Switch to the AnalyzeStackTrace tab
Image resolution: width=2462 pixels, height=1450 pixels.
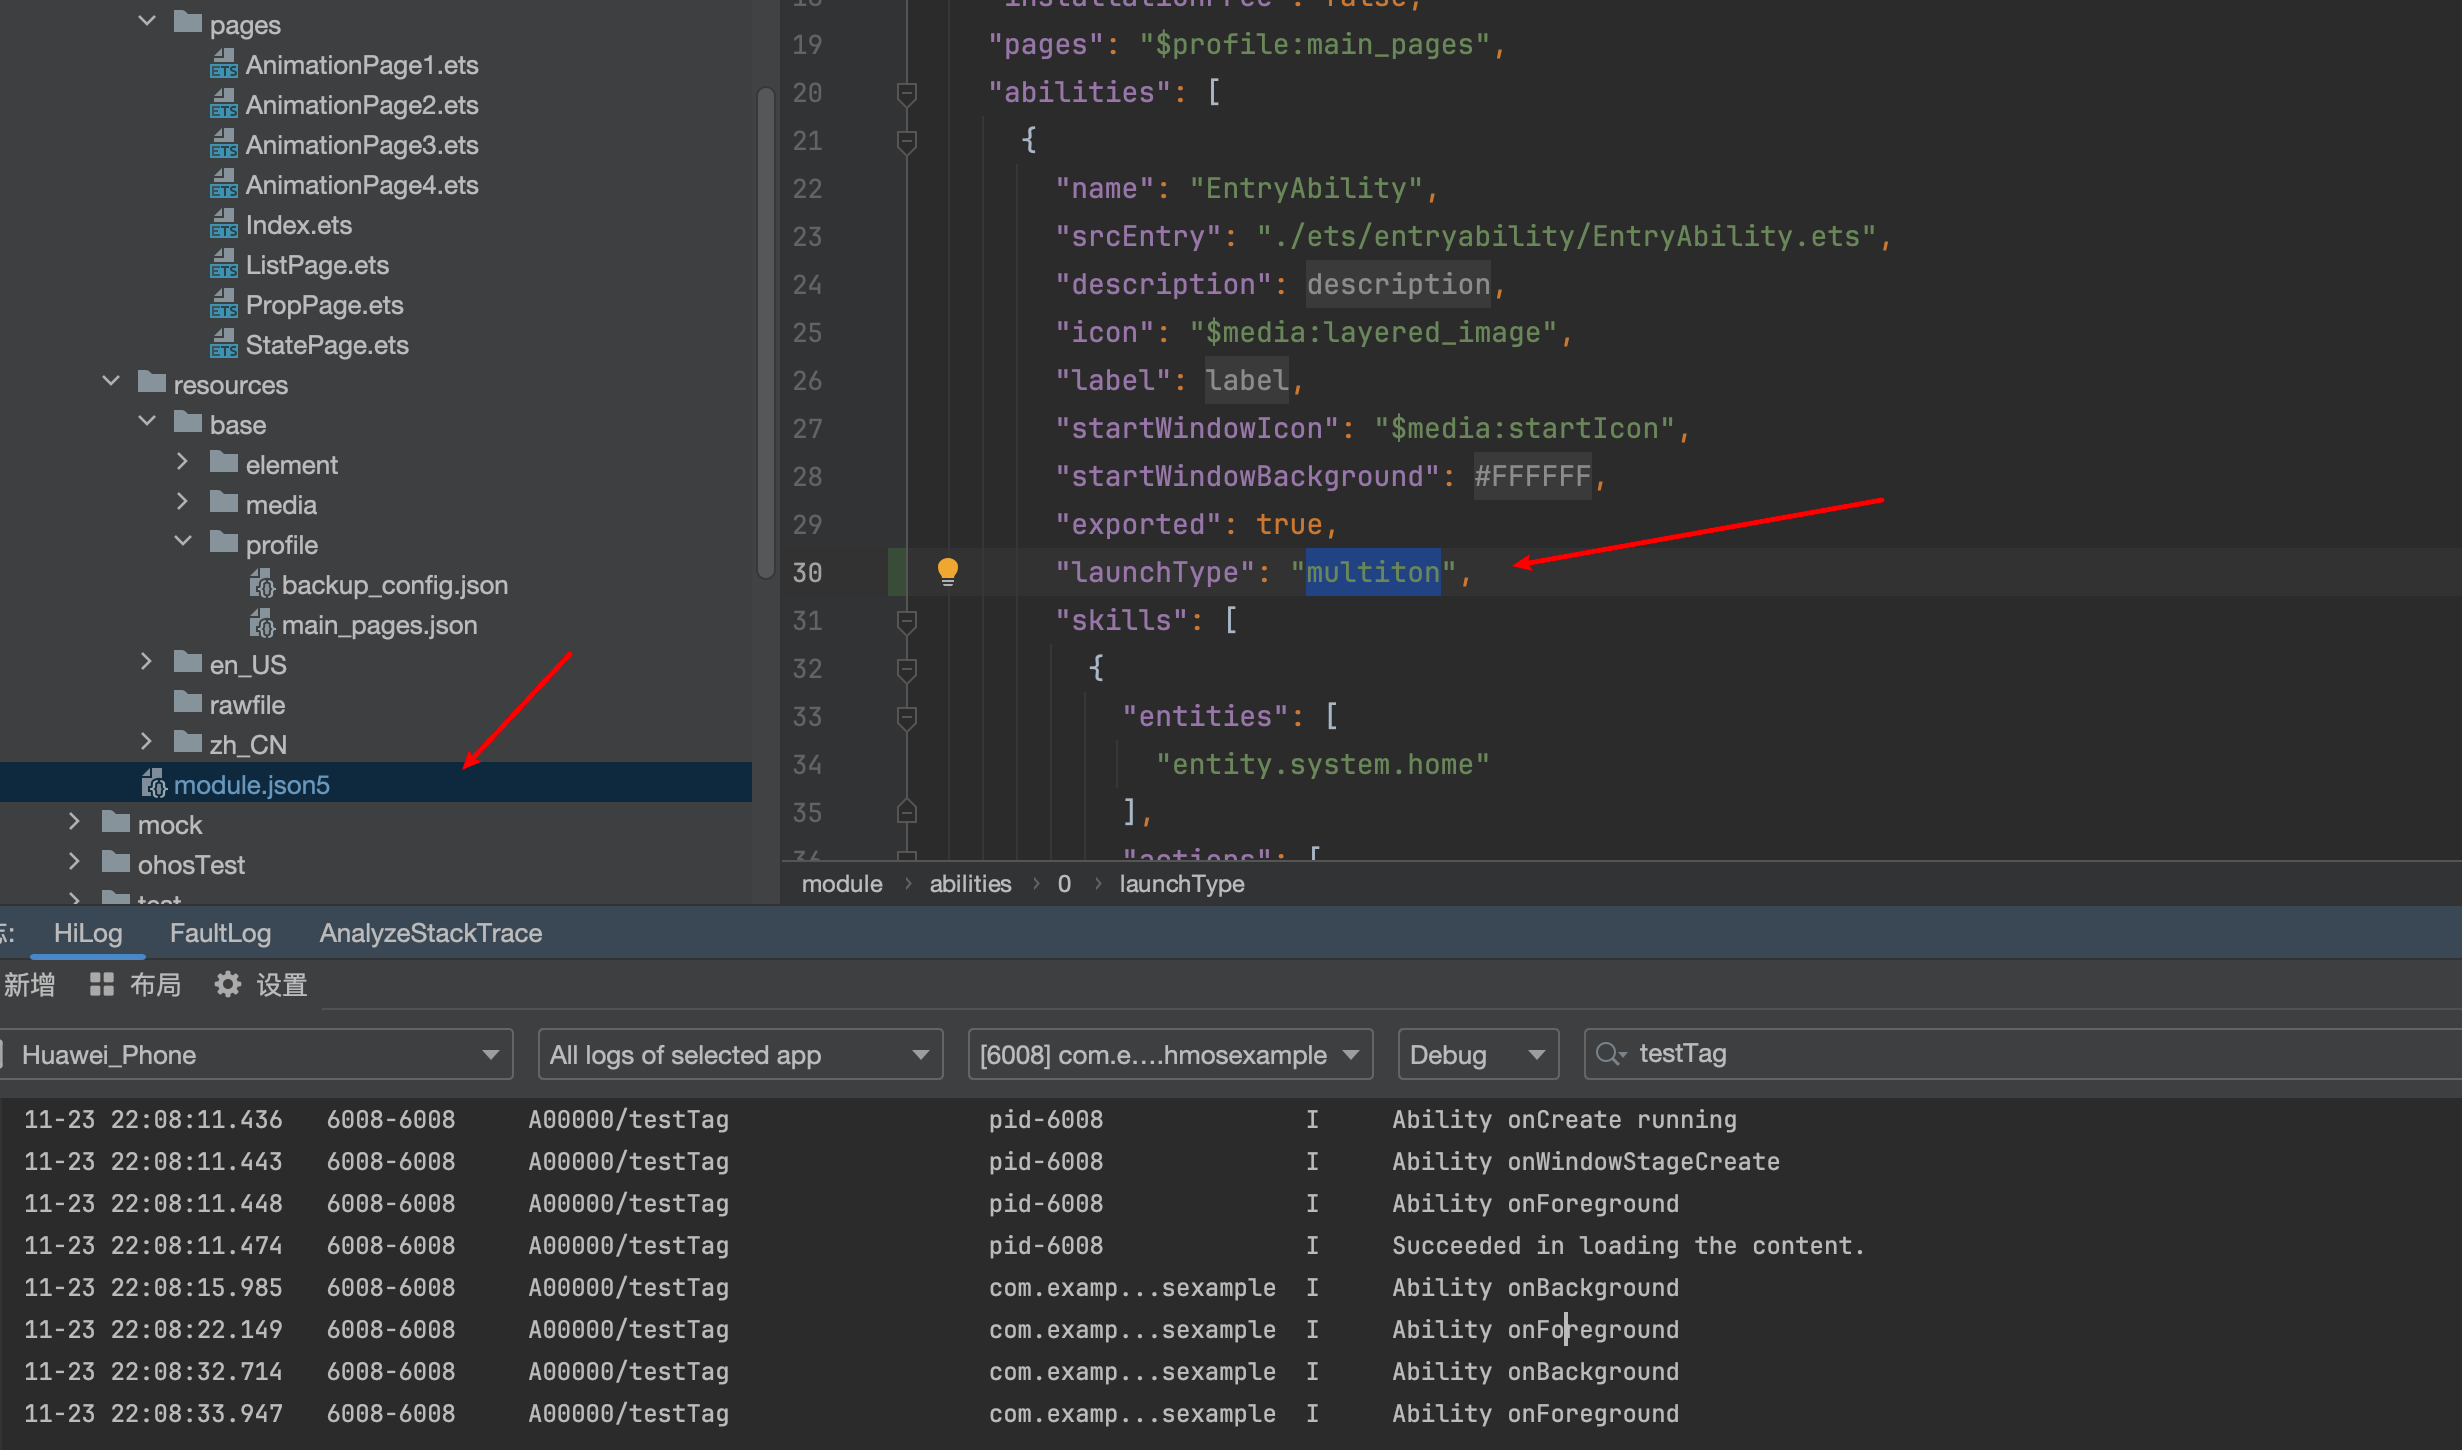point(431,933)
